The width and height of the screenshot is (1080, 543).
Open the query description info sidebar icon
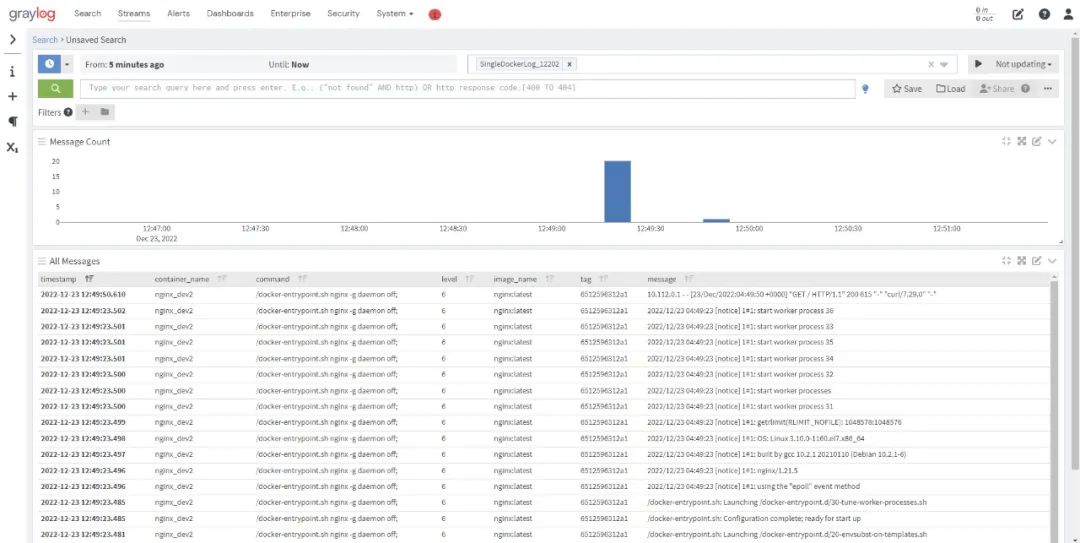[13, 72]
